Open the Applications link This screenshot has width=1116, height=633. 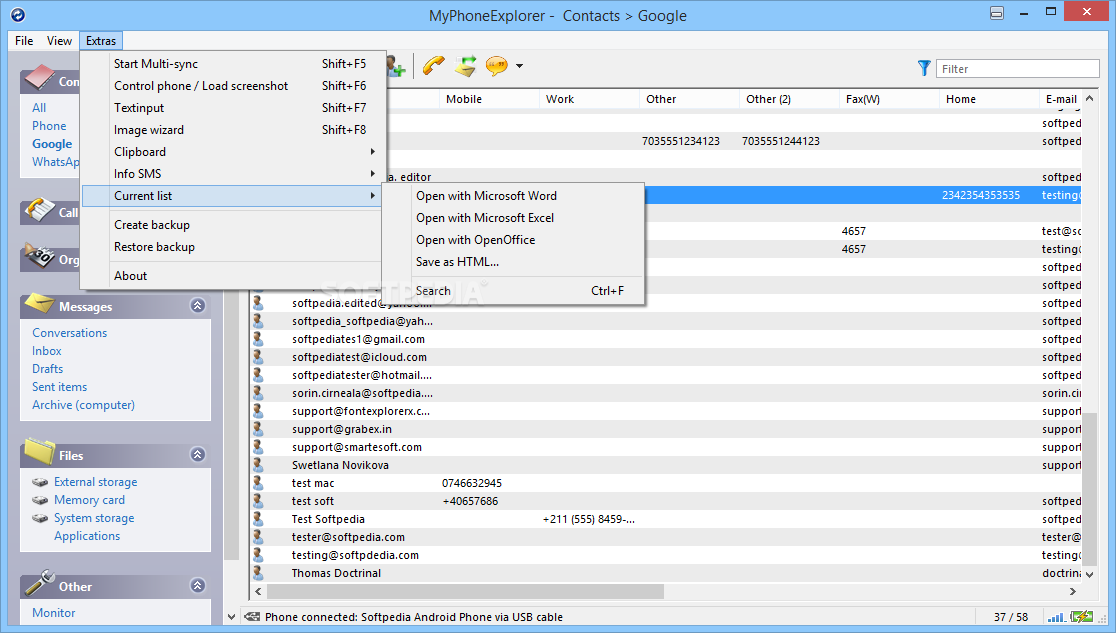pos(87,535)
